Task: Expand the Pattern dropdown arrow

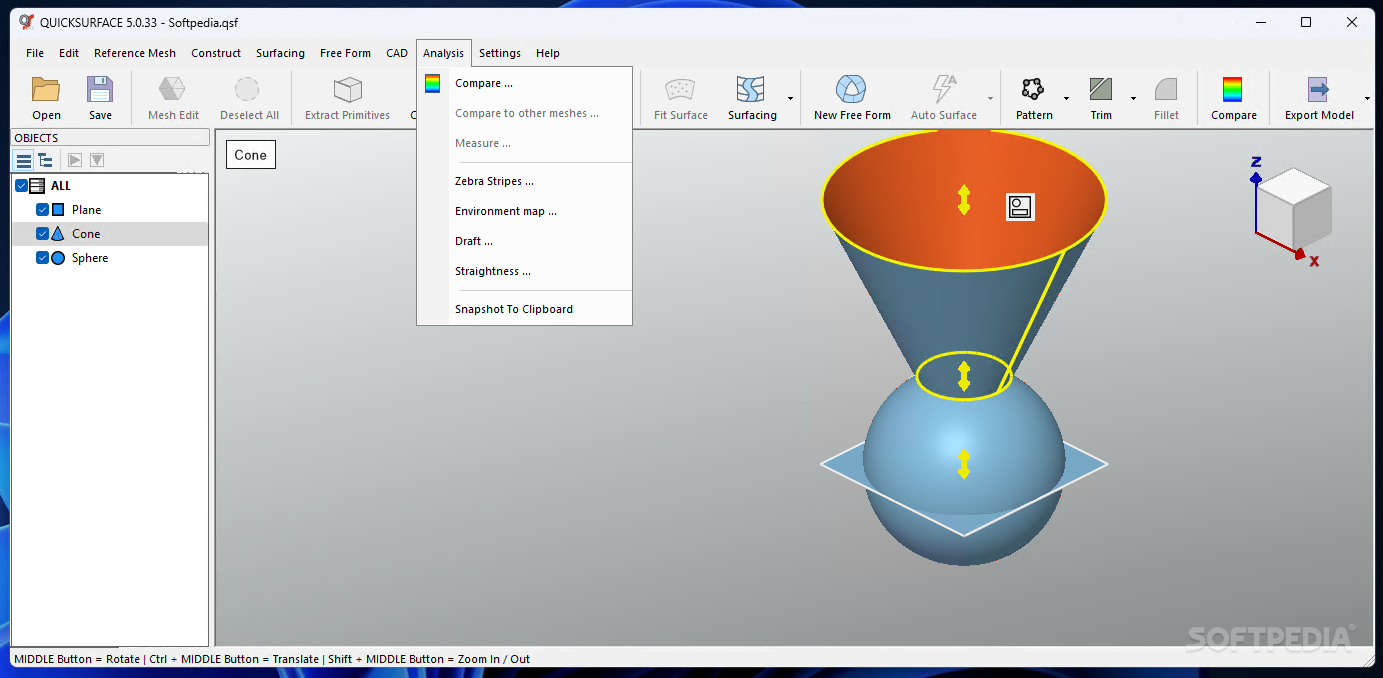Action: (x=1066, y=98)
